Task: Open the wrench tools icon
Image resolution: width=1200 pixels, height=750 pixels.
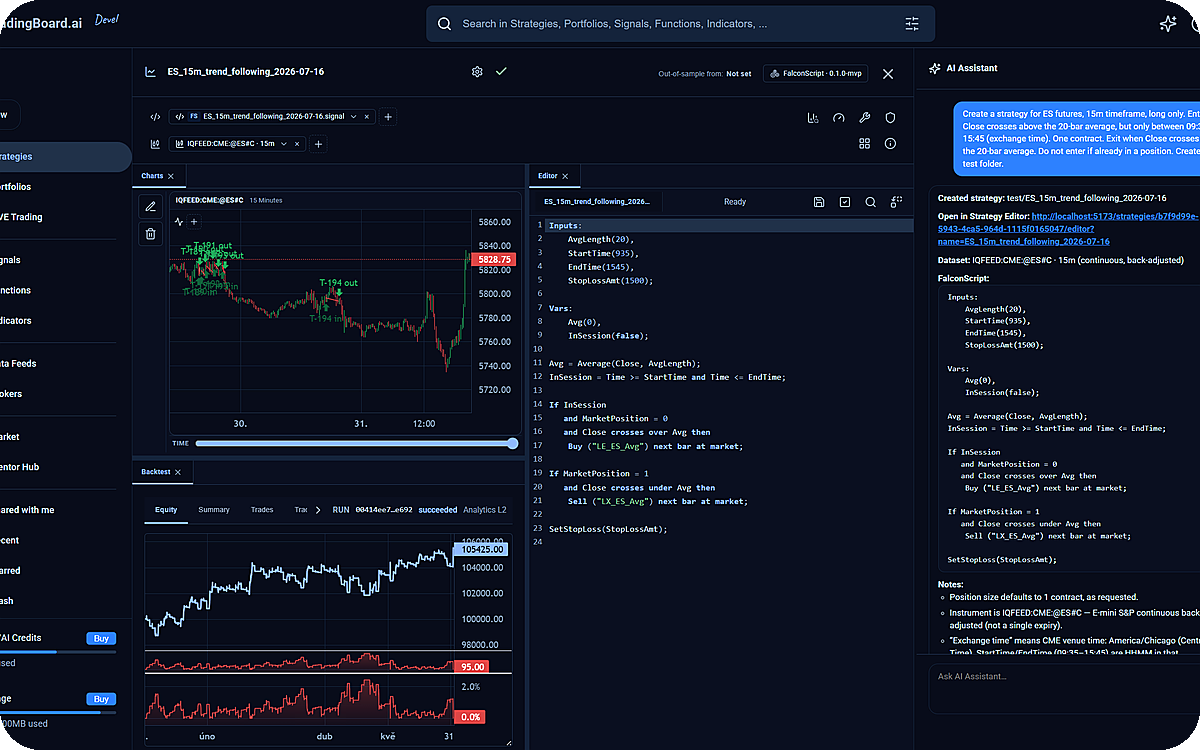Action: click(865, 117)
